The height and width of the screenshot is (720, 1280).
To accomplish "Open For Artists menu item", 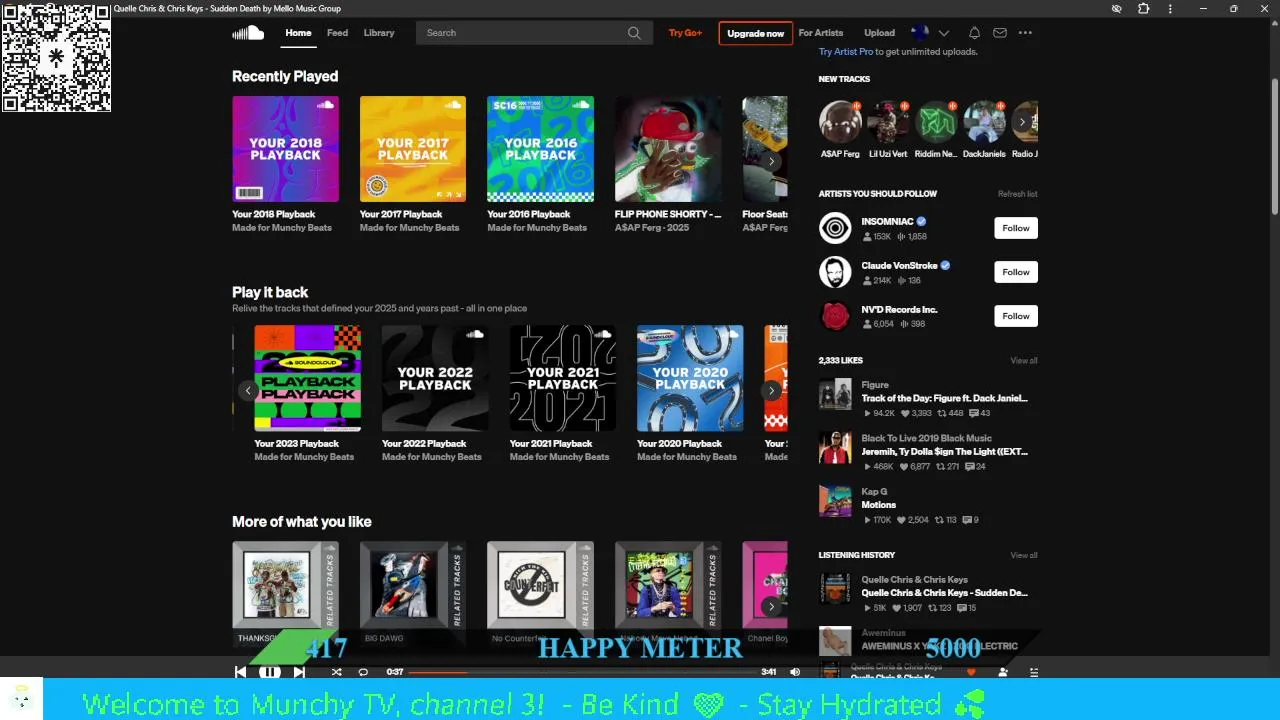I will 821,33.
